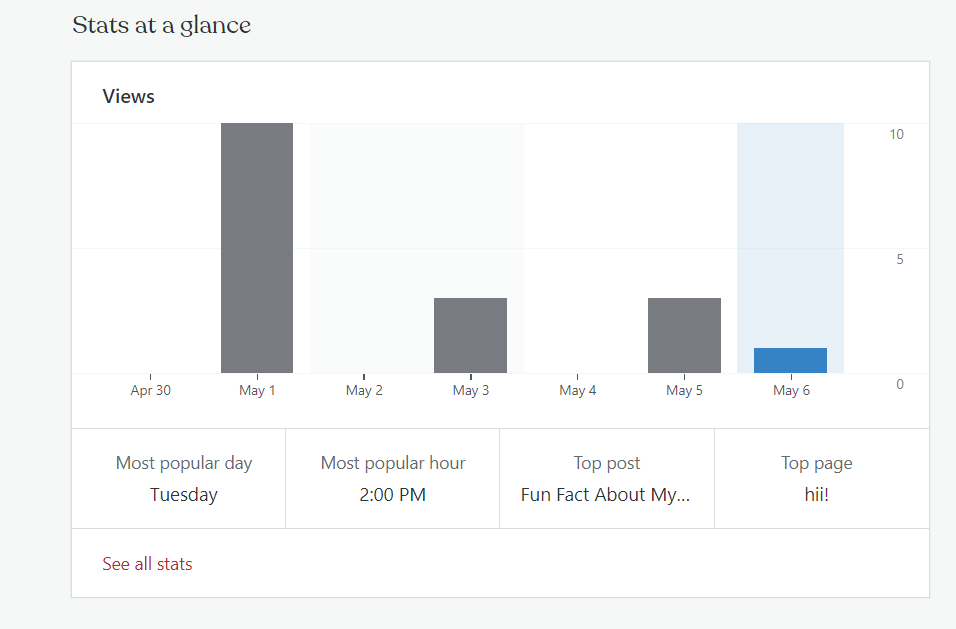Click the May 1 date label
Screen dimensions: 956x629
tap(257, 390)
